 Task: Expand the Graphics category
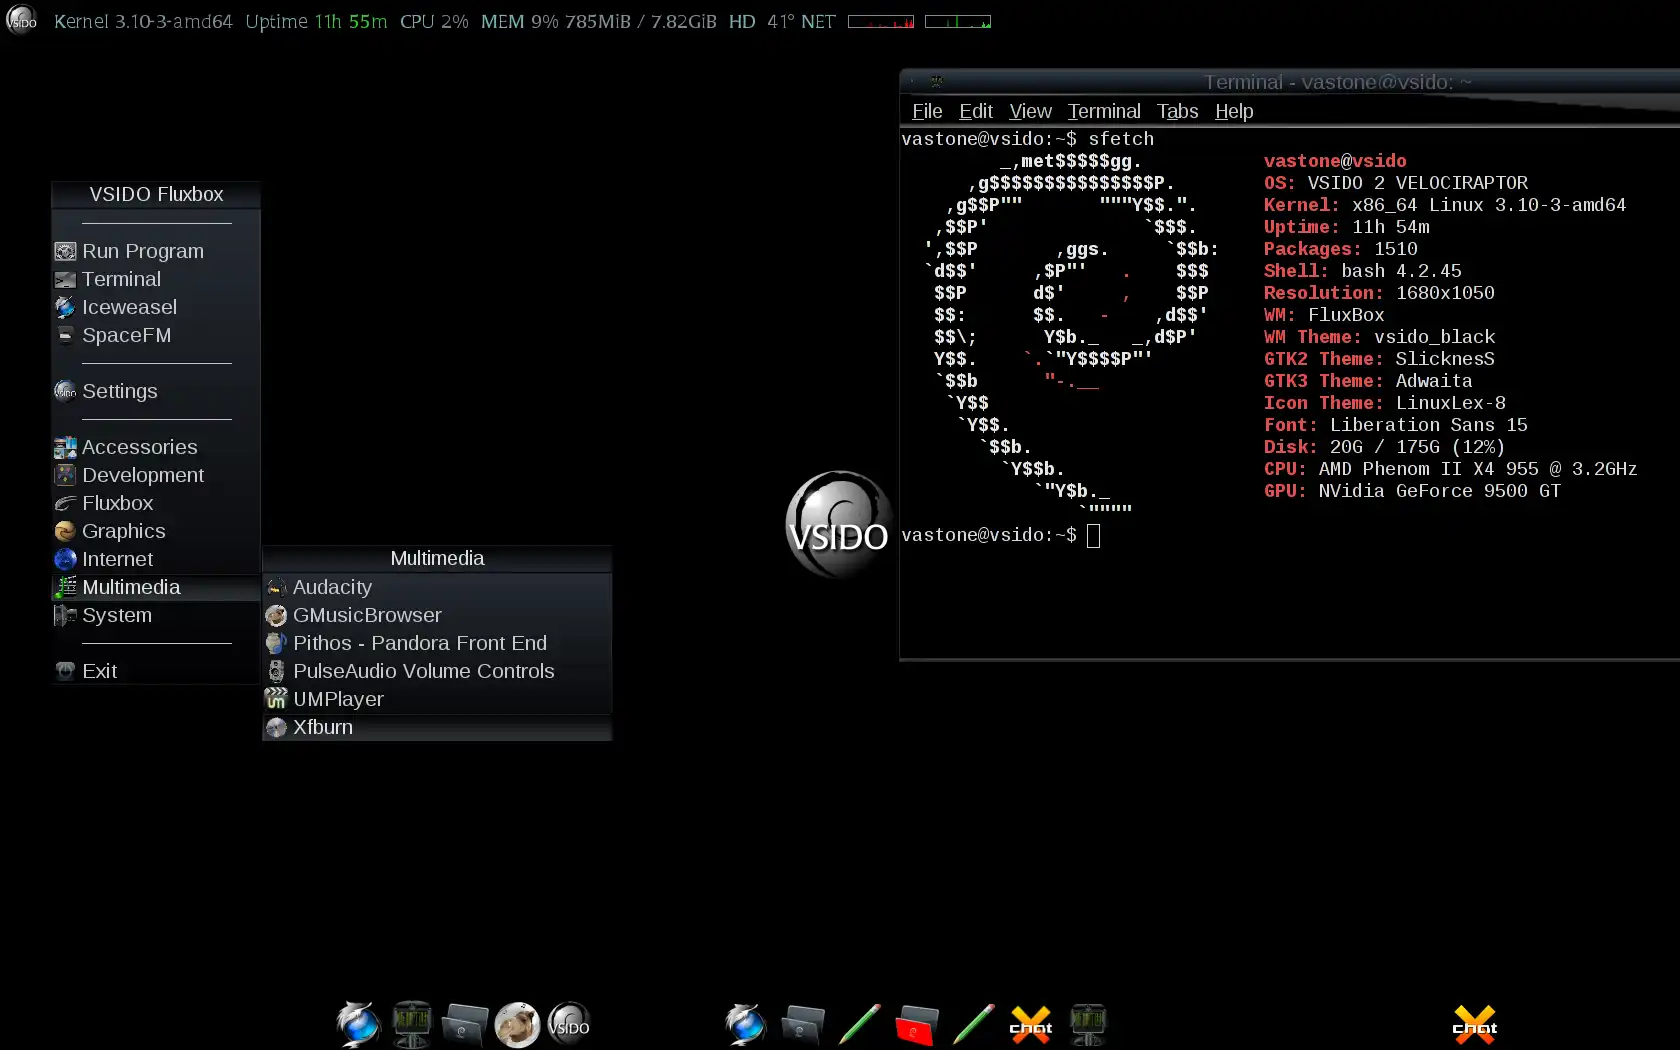pyautogui.click(x=156, y=531)
